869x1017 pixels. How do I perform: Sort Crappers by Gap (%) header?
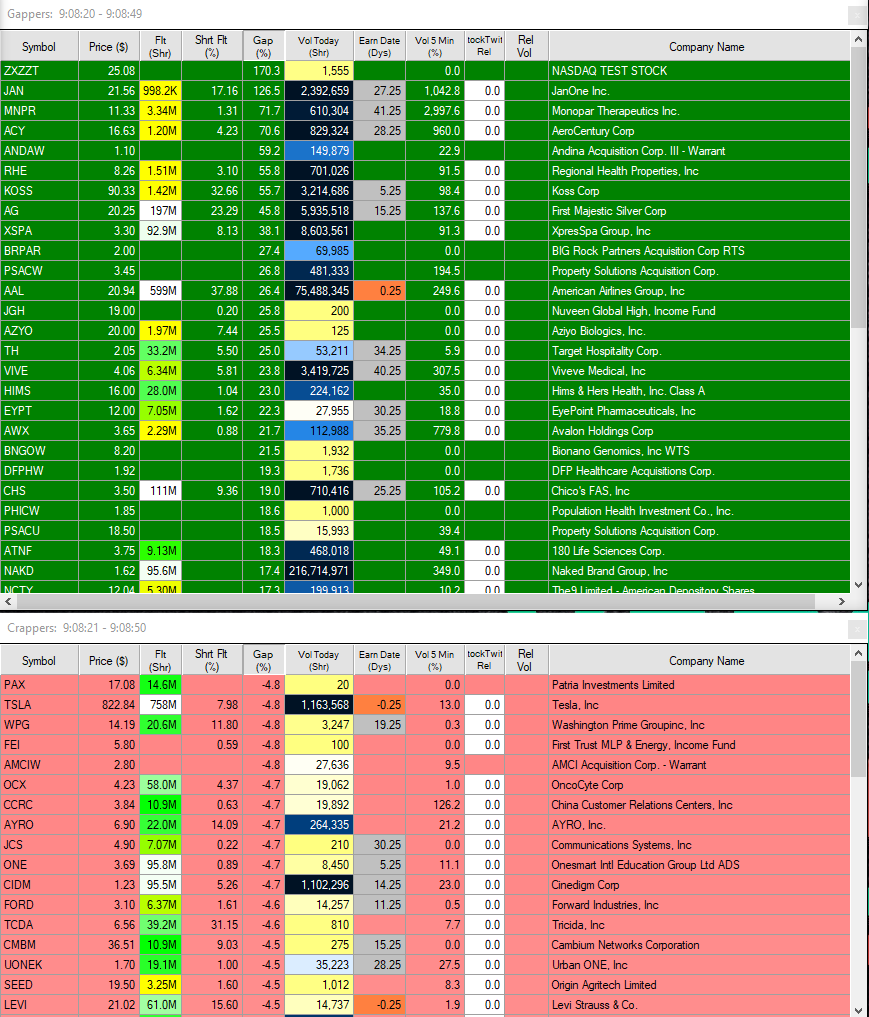pos(263,660)
